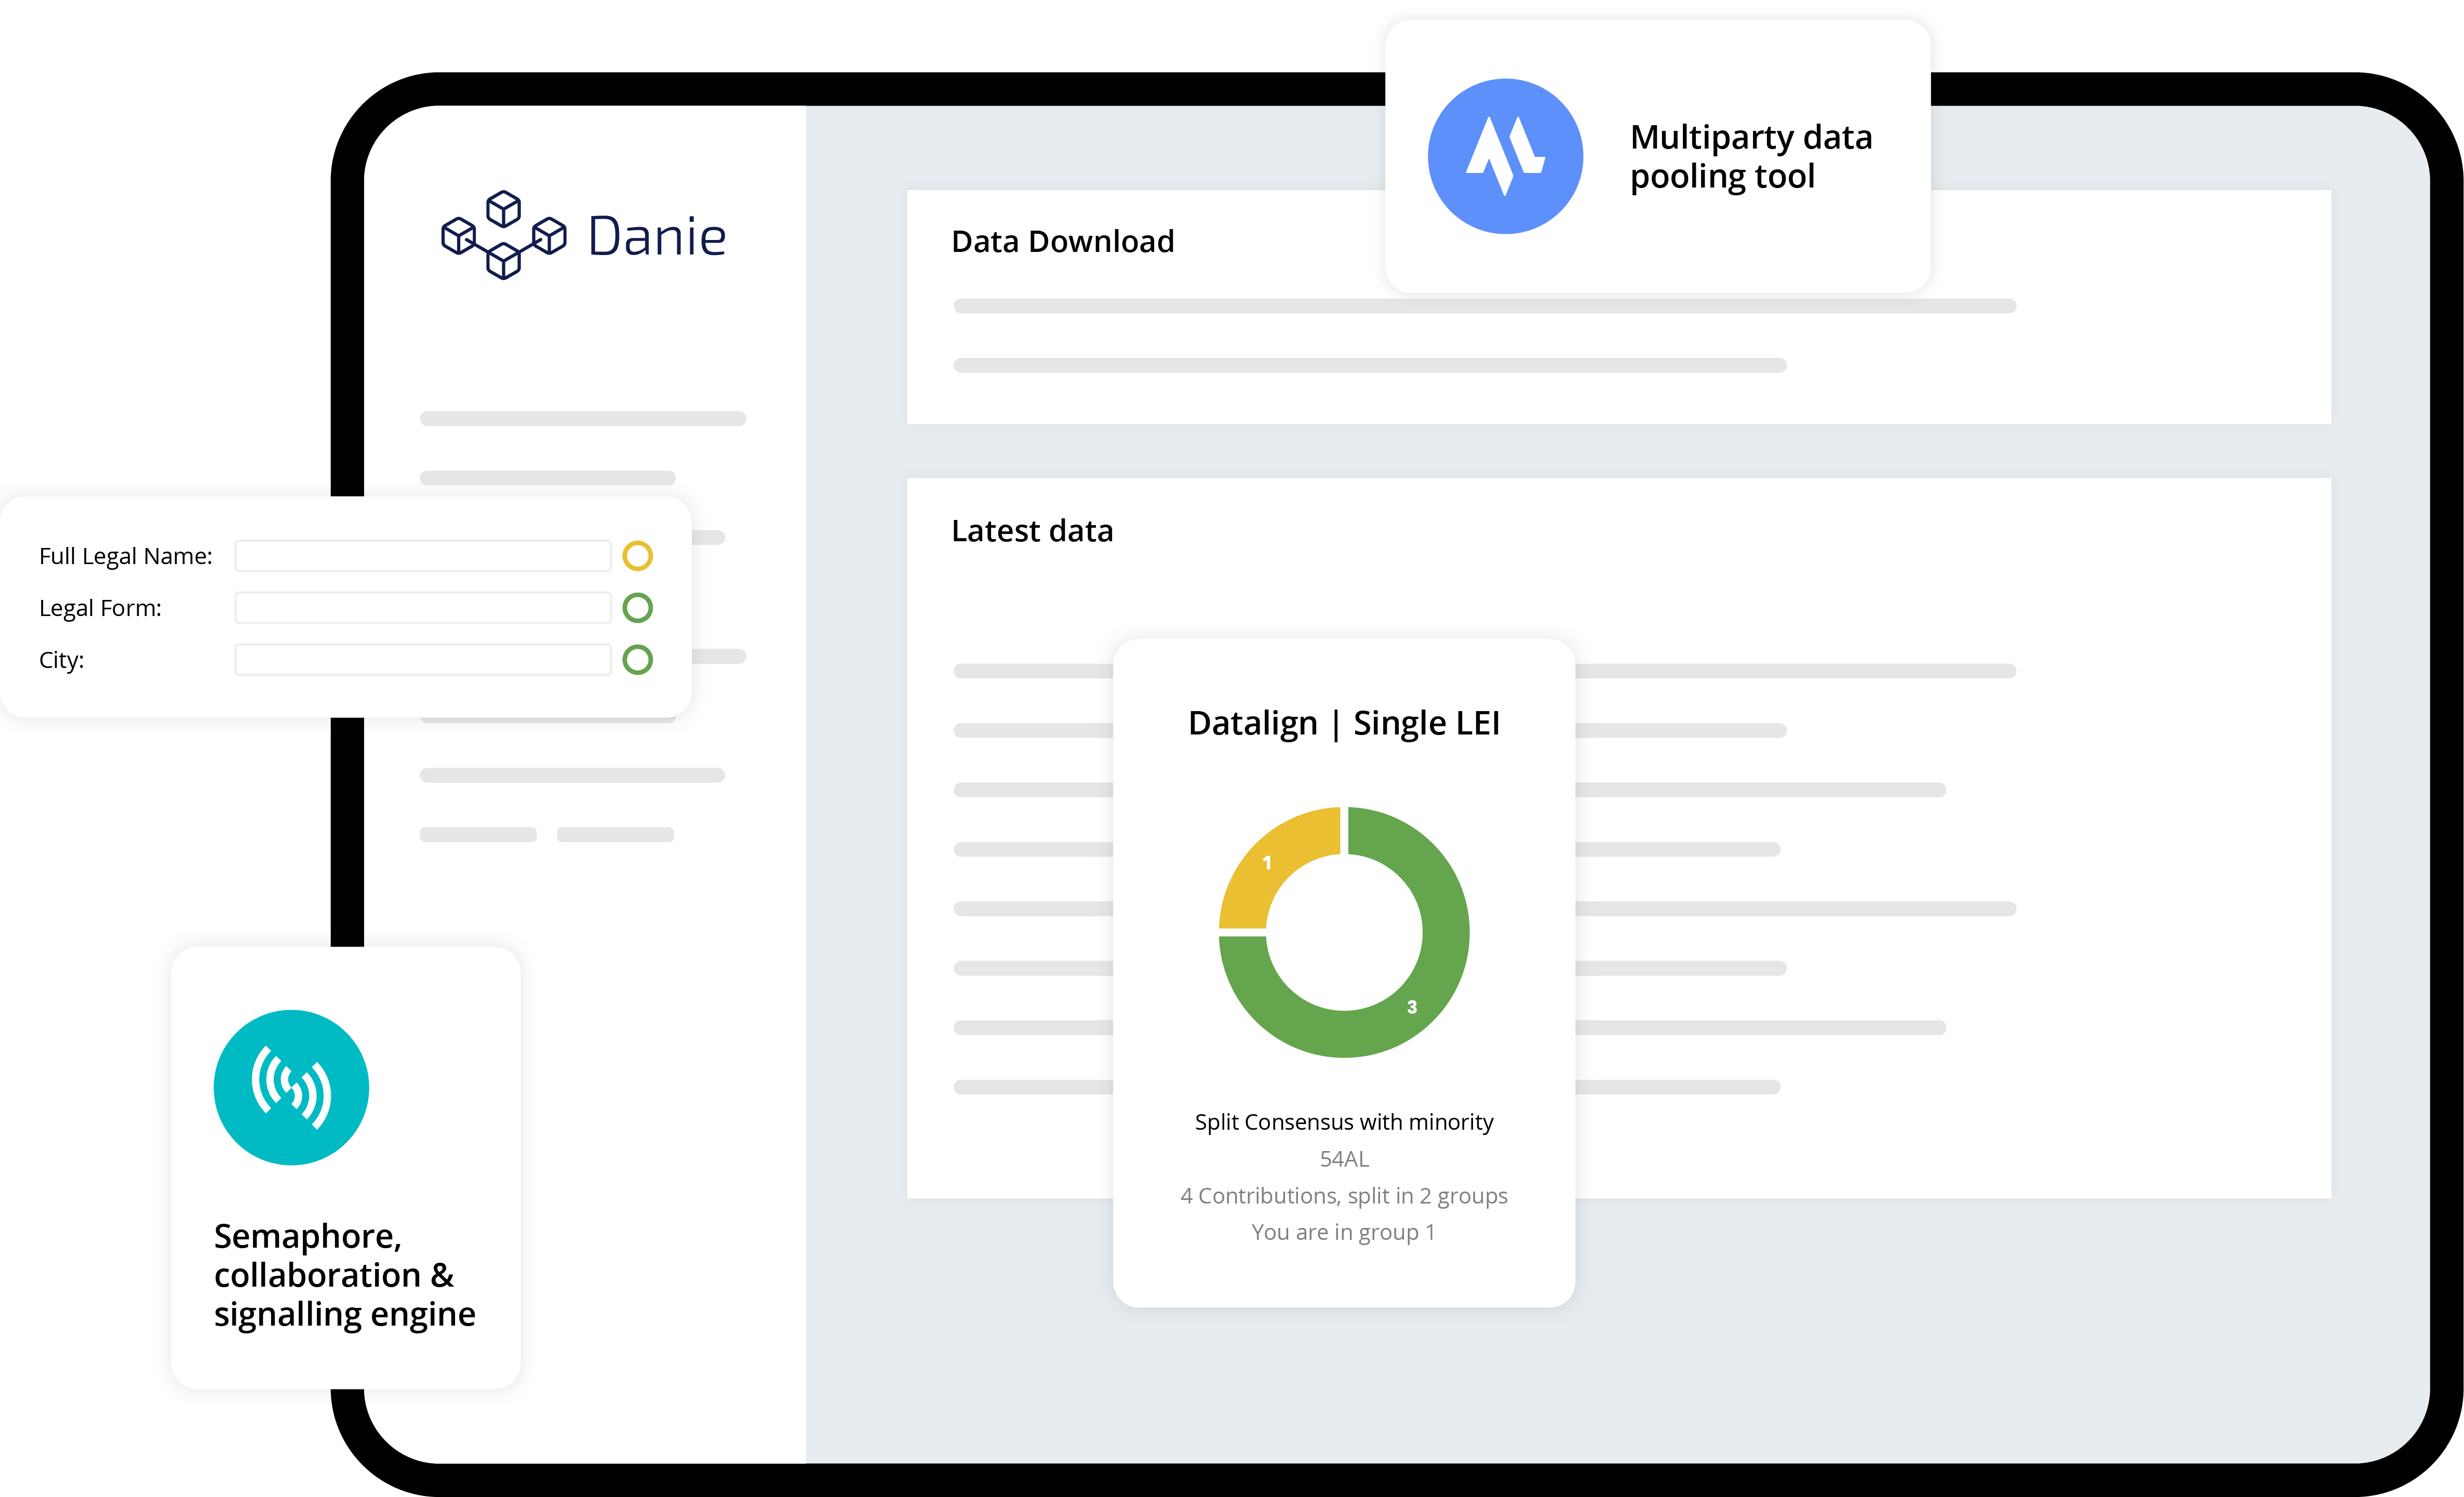Click the teal Semaphore signal icon
2464x1497 pixels.
coord(291,1087)
